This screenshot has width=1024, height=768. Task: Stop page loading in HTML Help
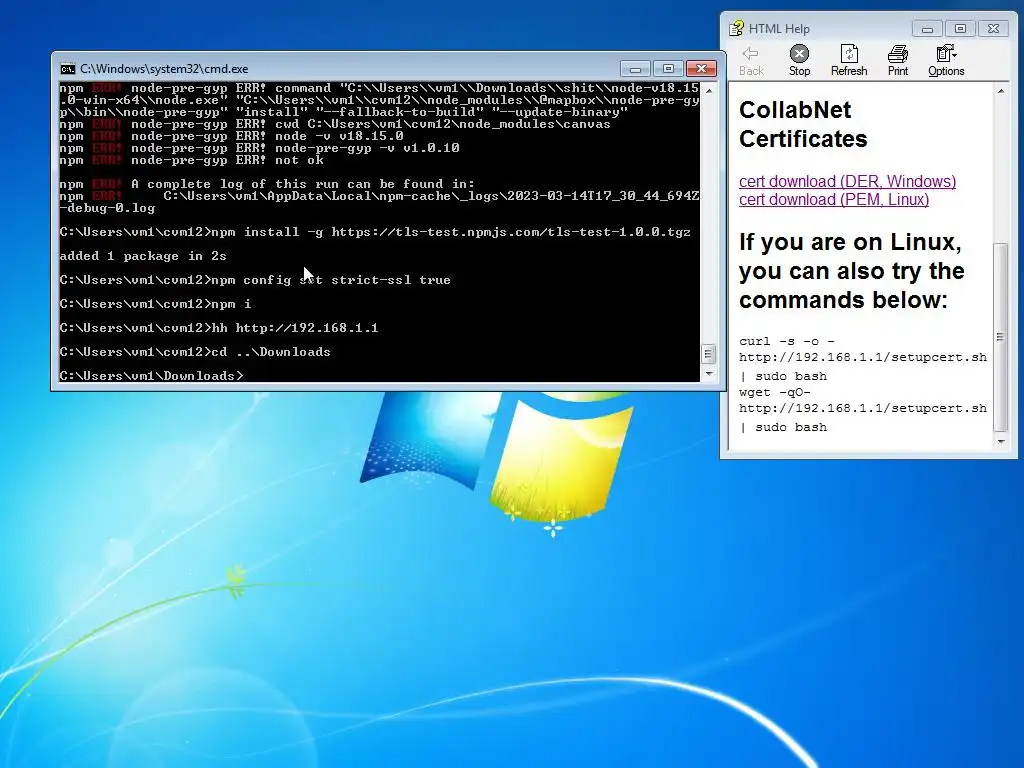[x=799, y=61]
